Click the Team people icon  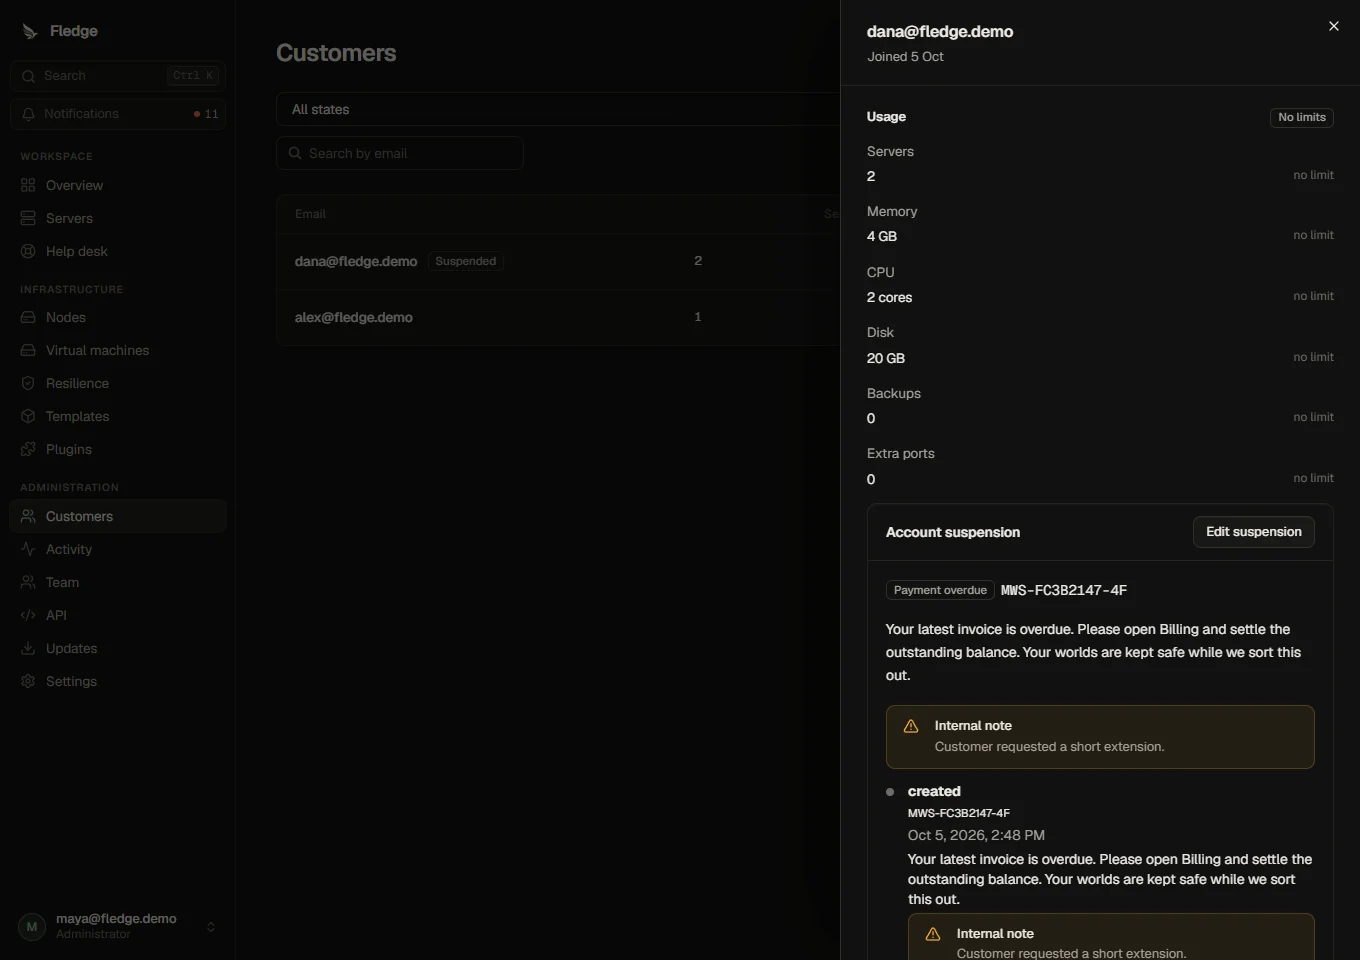click(x=28, y=582)
